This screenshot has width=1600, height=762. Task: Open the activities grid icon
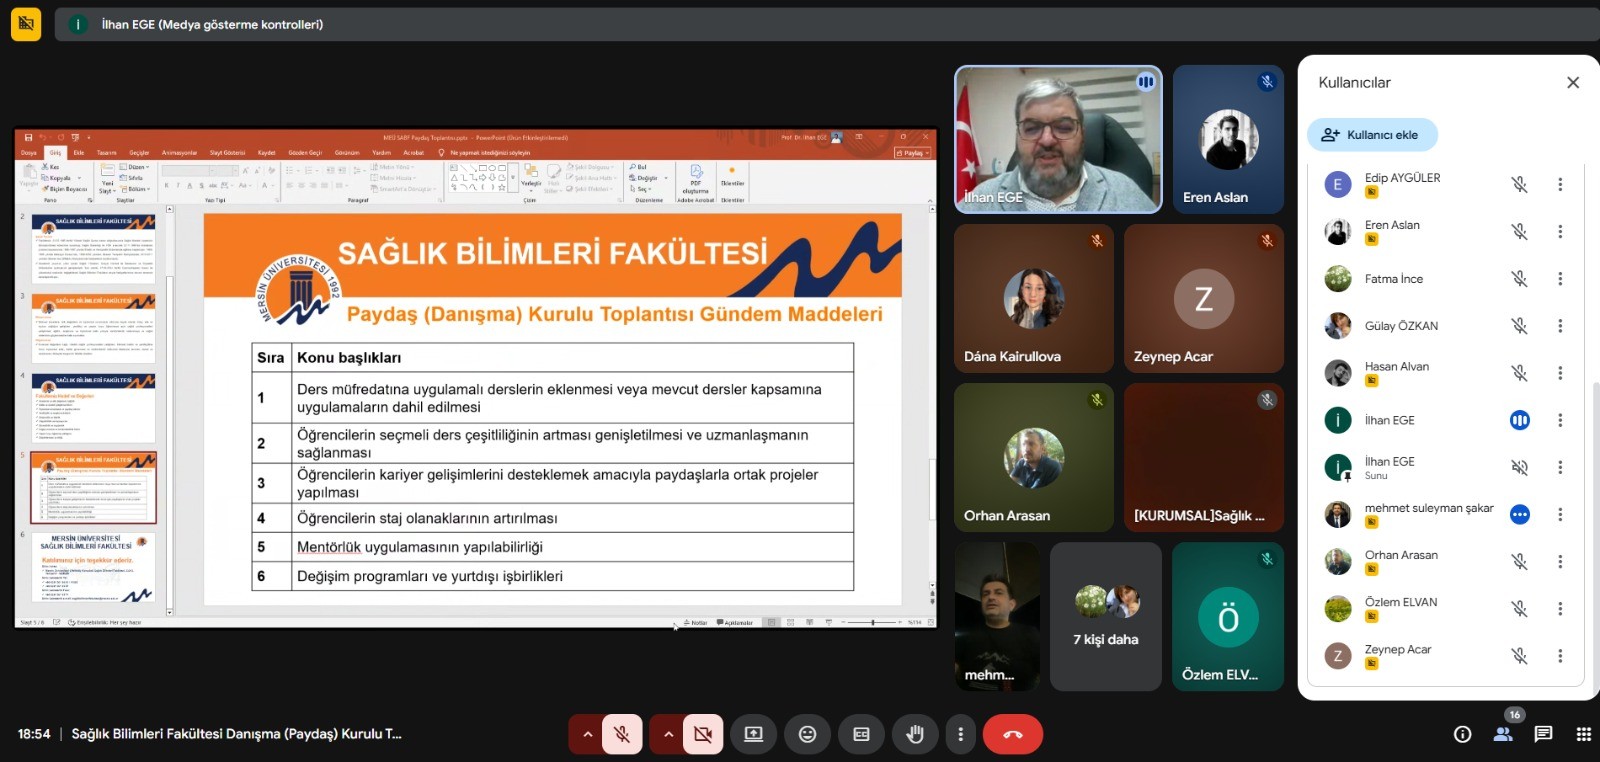tap(1583, 735)
